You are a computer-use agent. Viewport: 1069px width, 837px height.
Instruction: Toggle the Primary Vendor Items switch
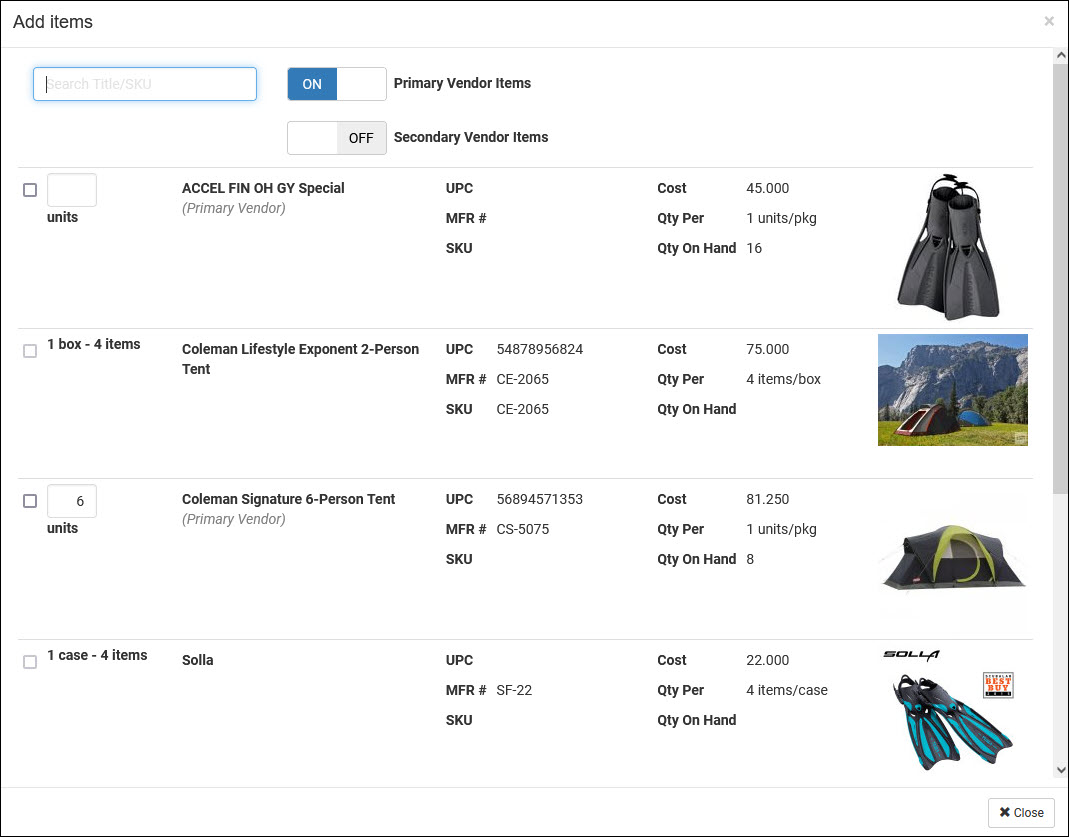click(x=337, y=84)
